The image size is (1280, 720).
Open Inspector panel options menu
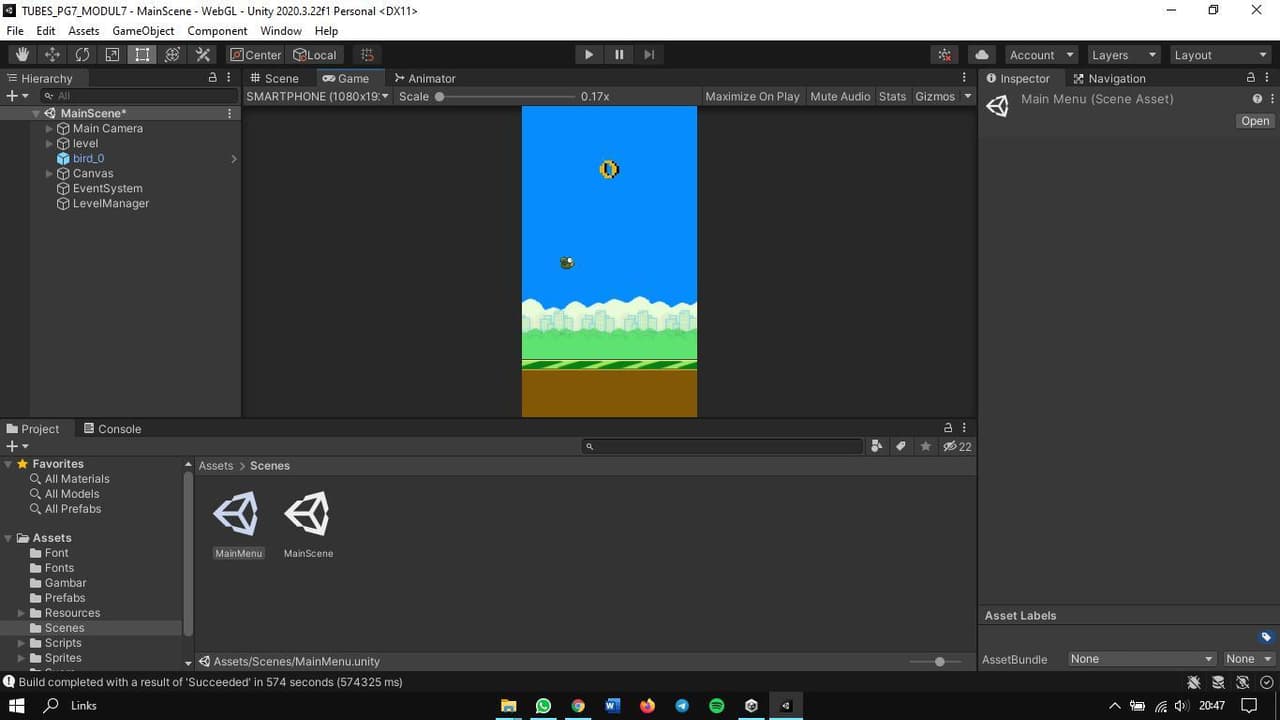click(x=1267, y=78)
